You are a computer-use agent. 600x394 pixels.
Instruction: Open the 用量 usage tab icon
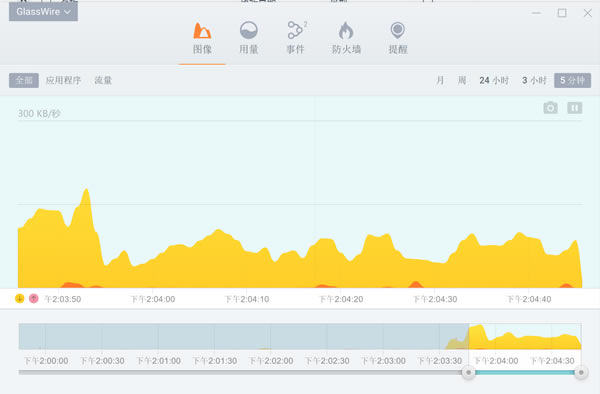tap(248, 30)
